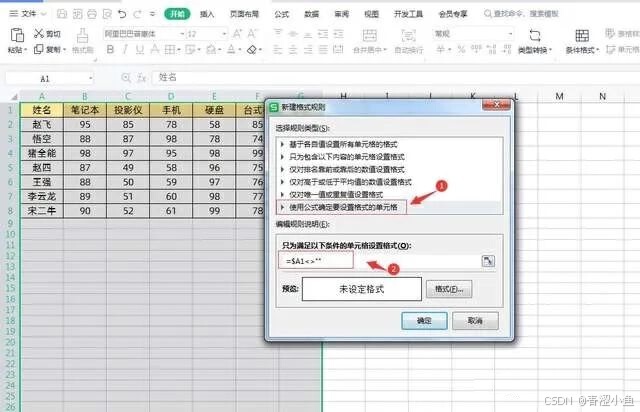Screen dimensions: 640x412
Task: Click the range selector icon in formula field
Action: pos(488,261)
